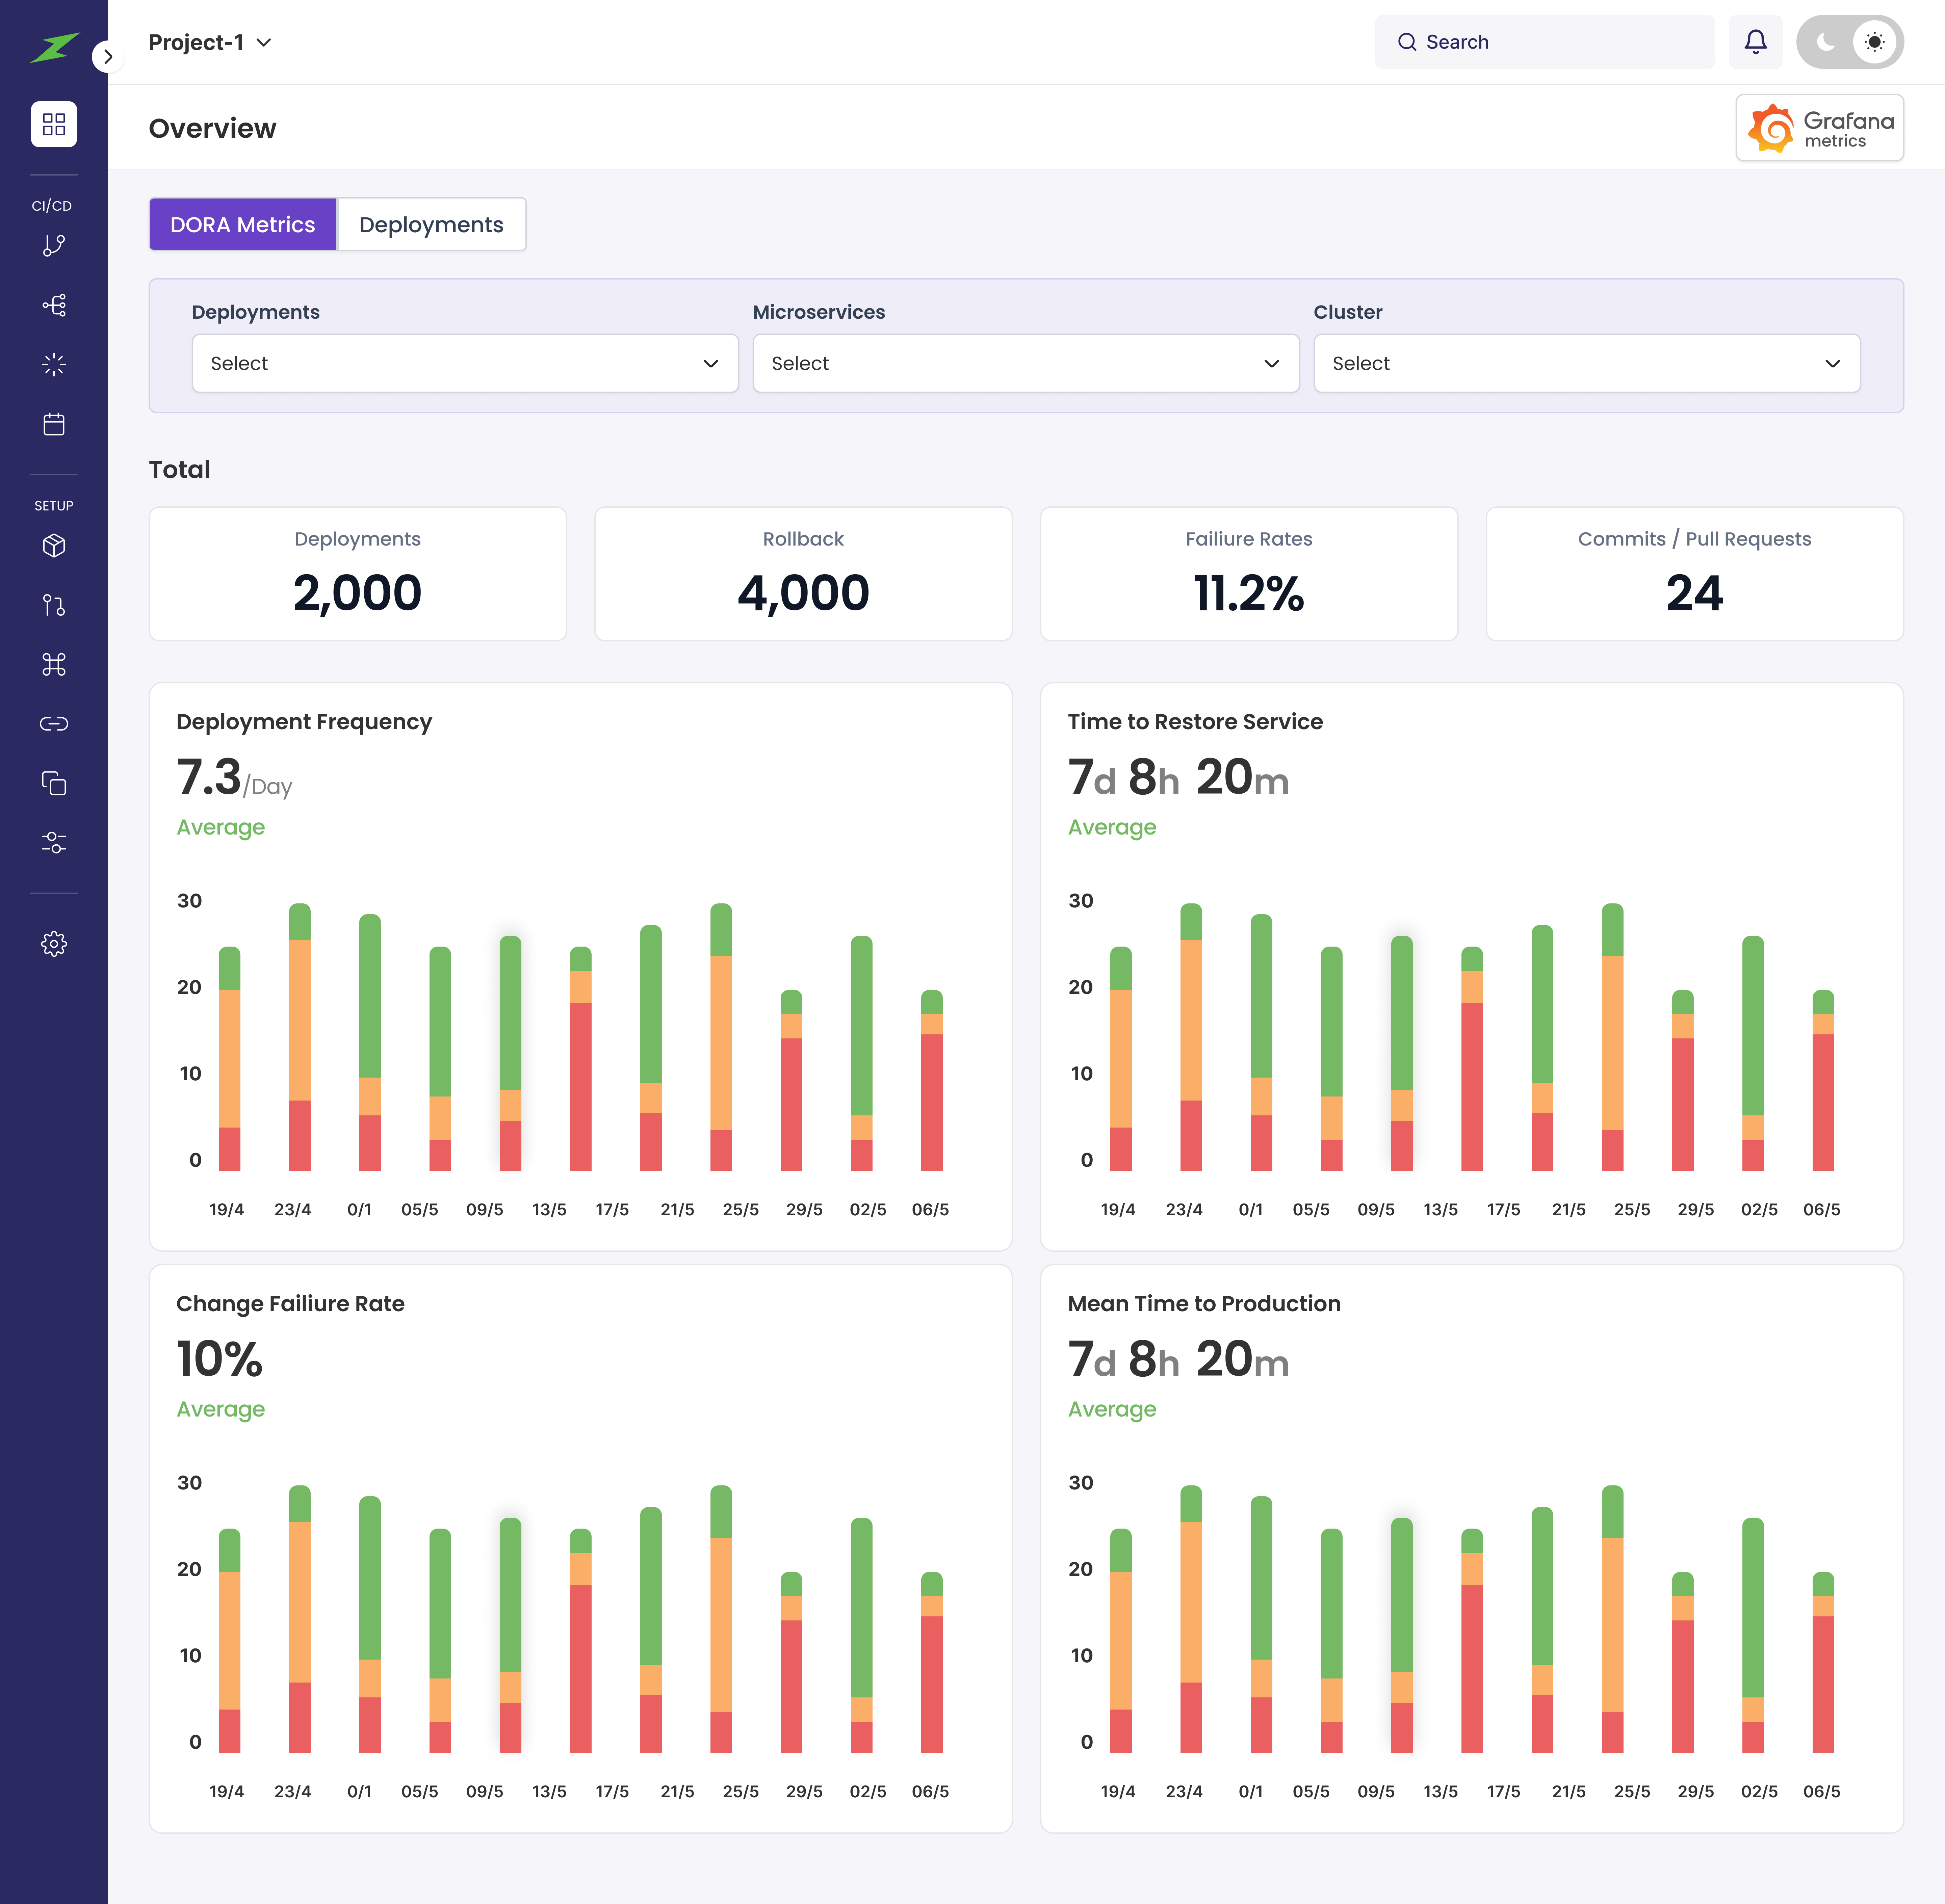Open the dashboard grid icon in sidebar

(x=54, y=124)
